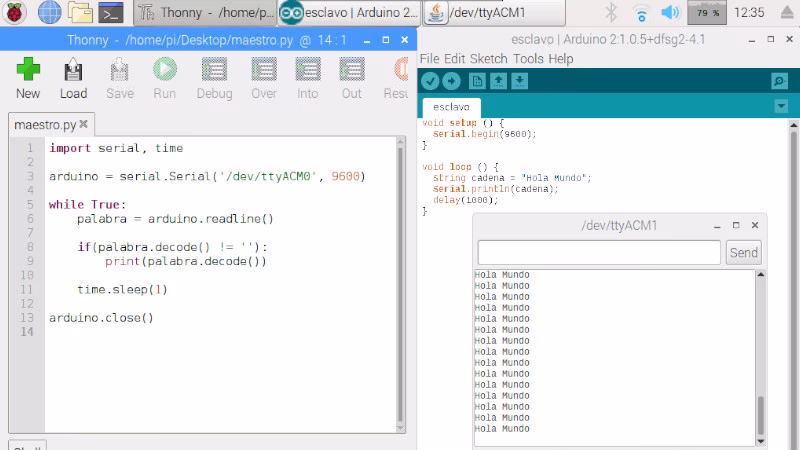Open the Raspberry Pi applications menu
Image resolution: width=800 pixels, height=450 pixels.
point(15,12)
